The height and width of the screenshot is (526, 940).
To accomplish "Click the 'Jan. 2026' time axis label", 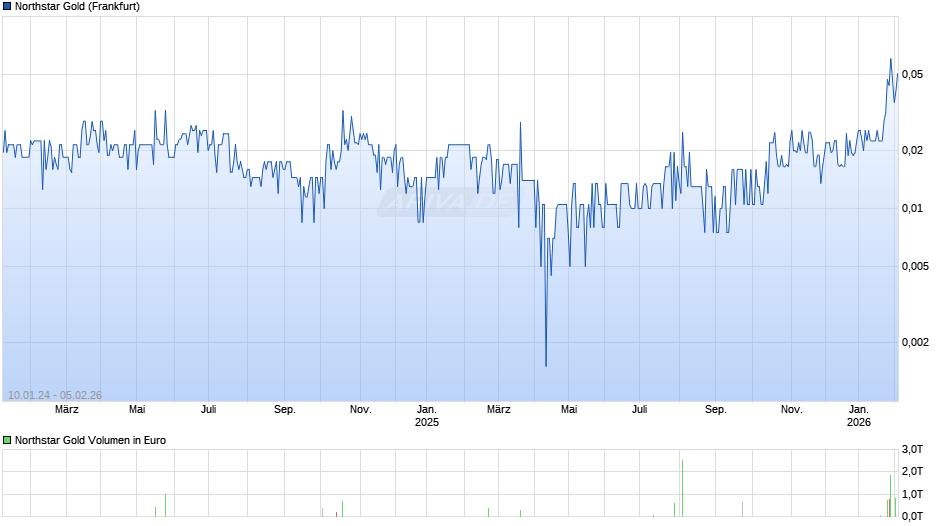I will click(x=858, y=416).
